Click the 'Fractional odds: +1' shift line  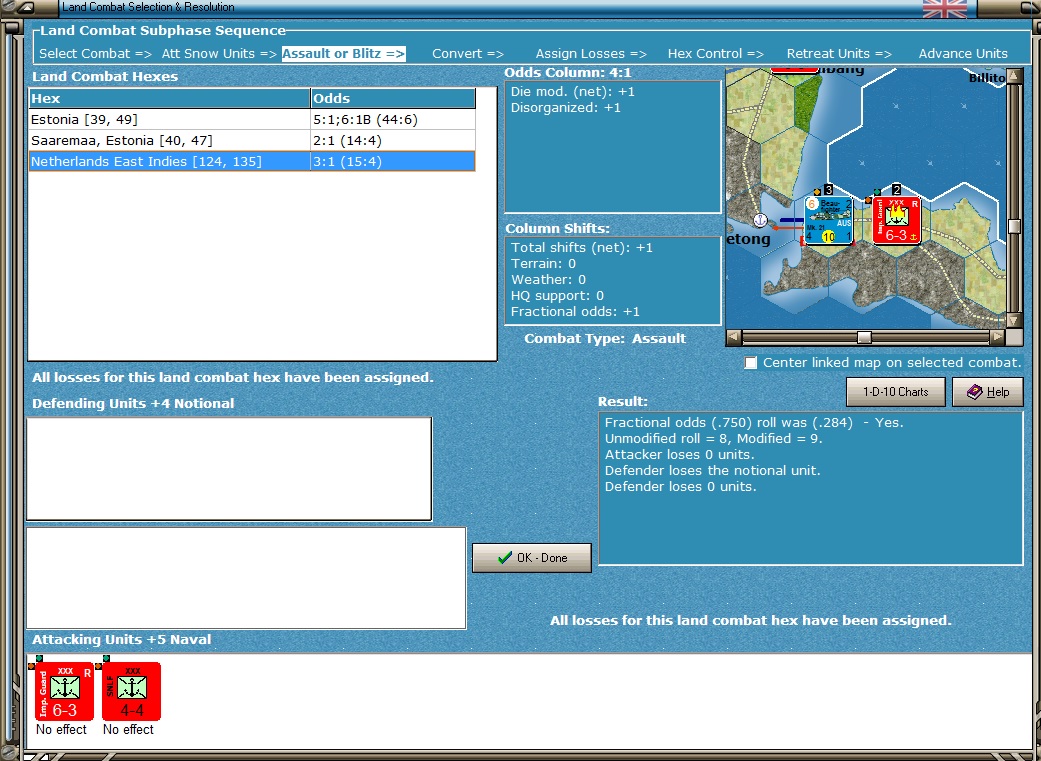click(x=575, y=311)
